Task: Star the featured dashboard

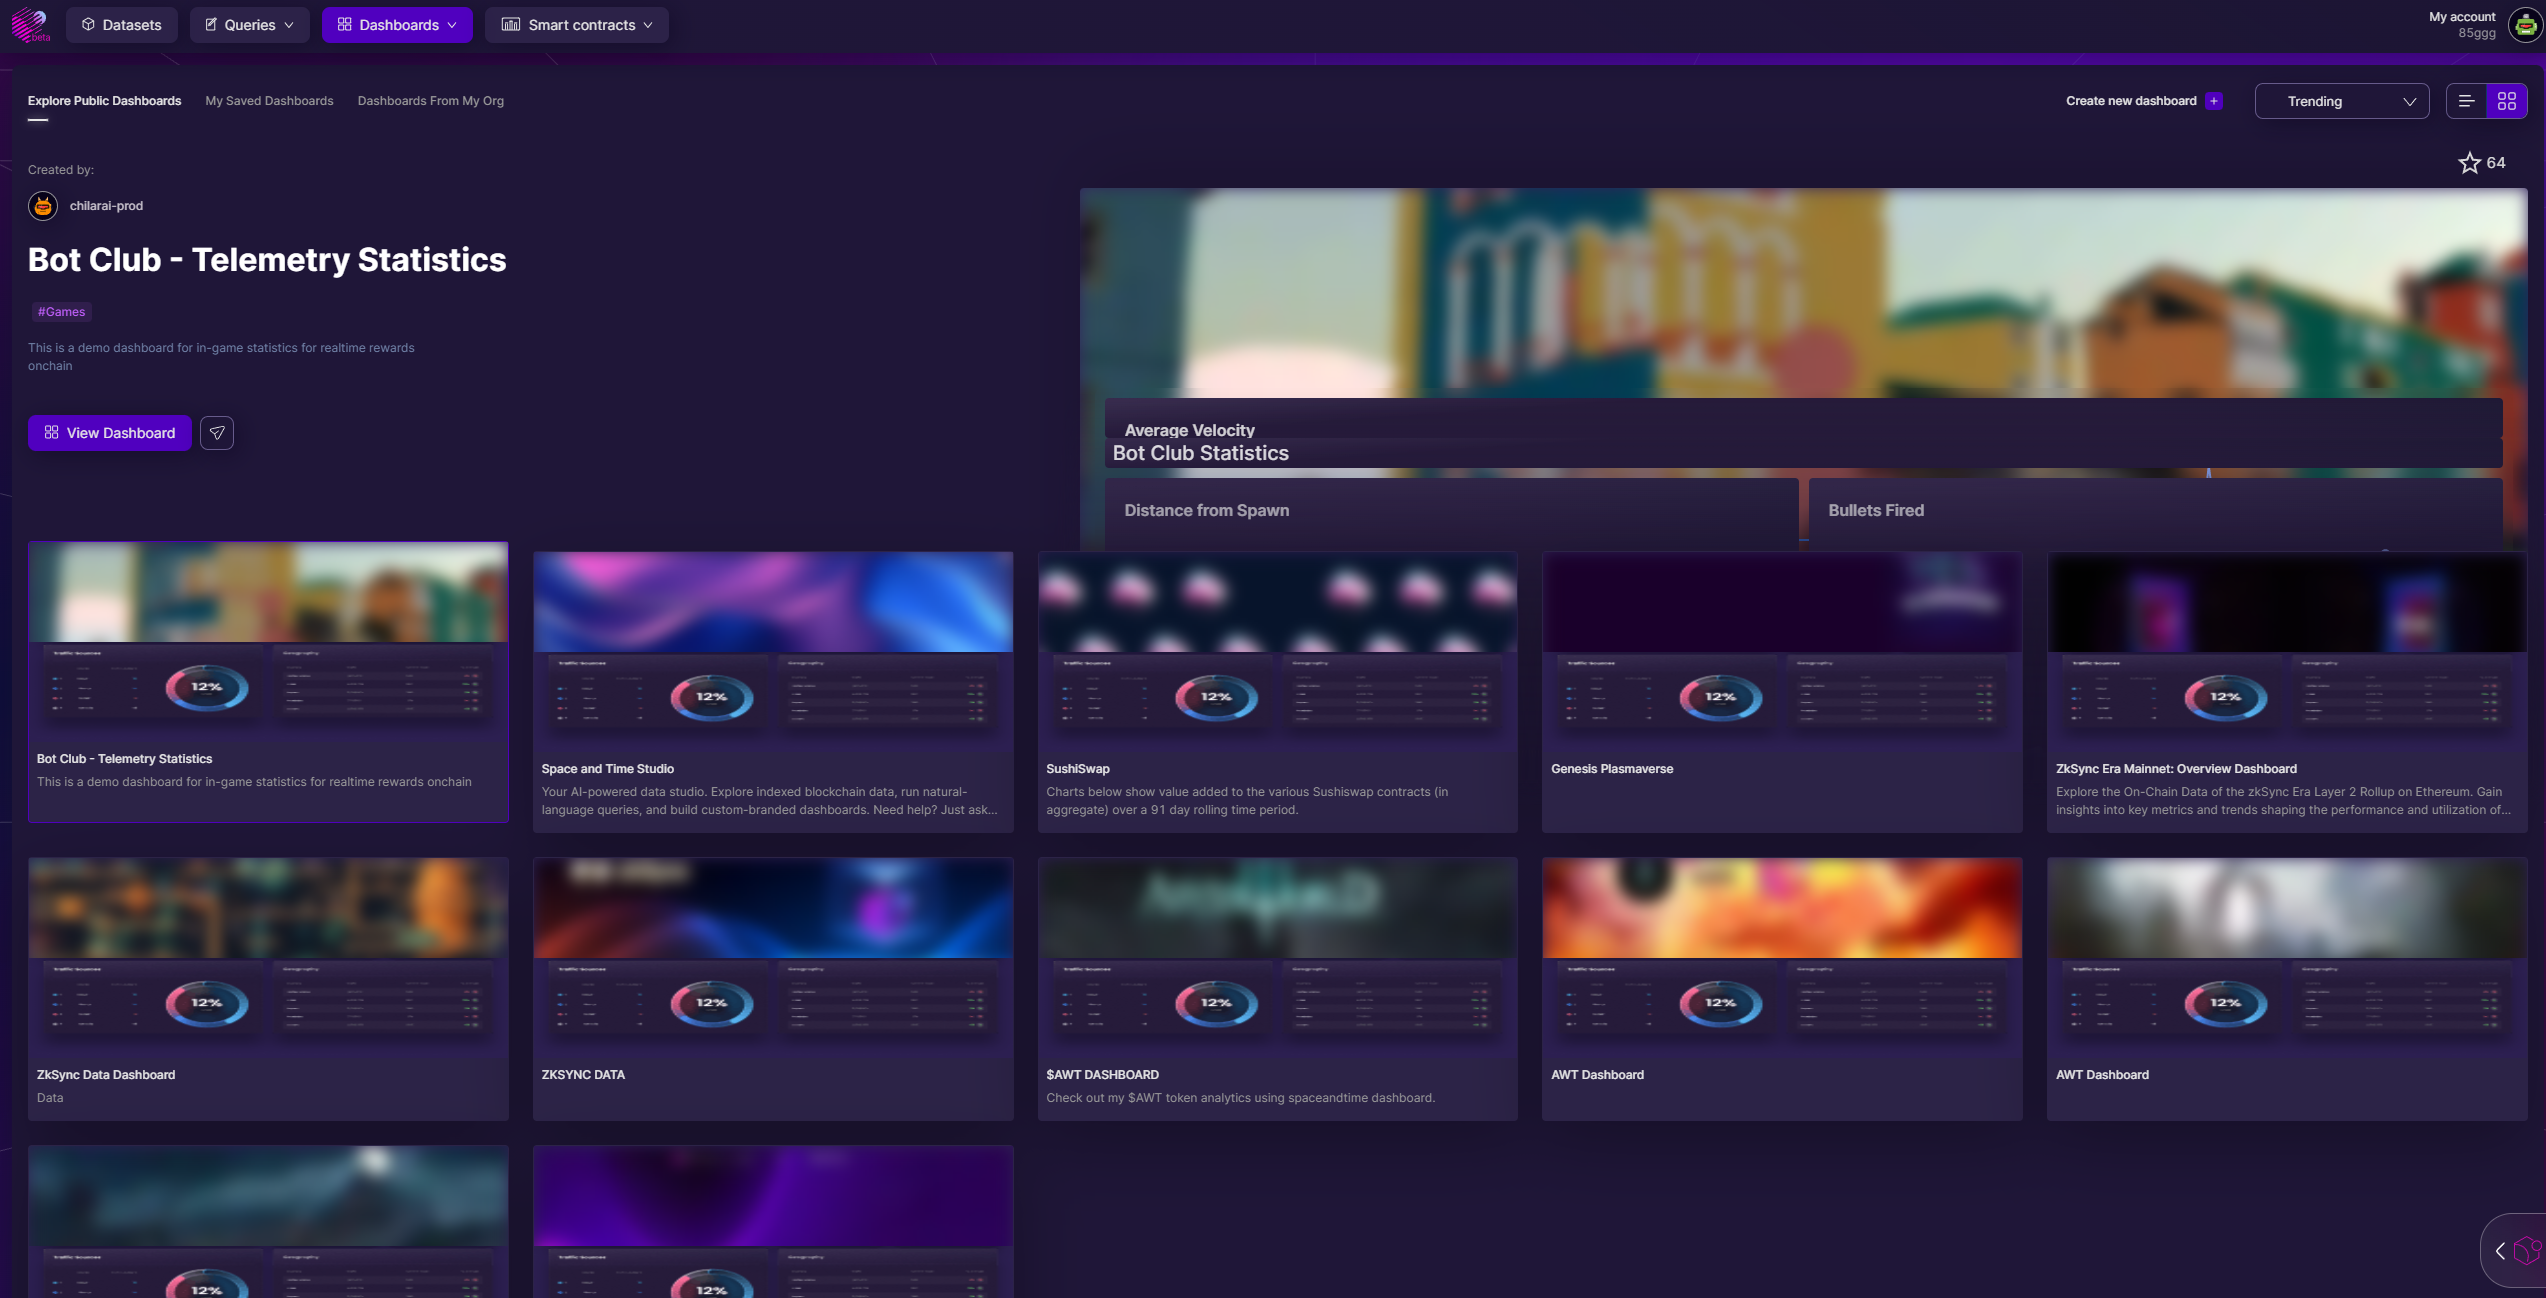Action: click(2469, 163)
